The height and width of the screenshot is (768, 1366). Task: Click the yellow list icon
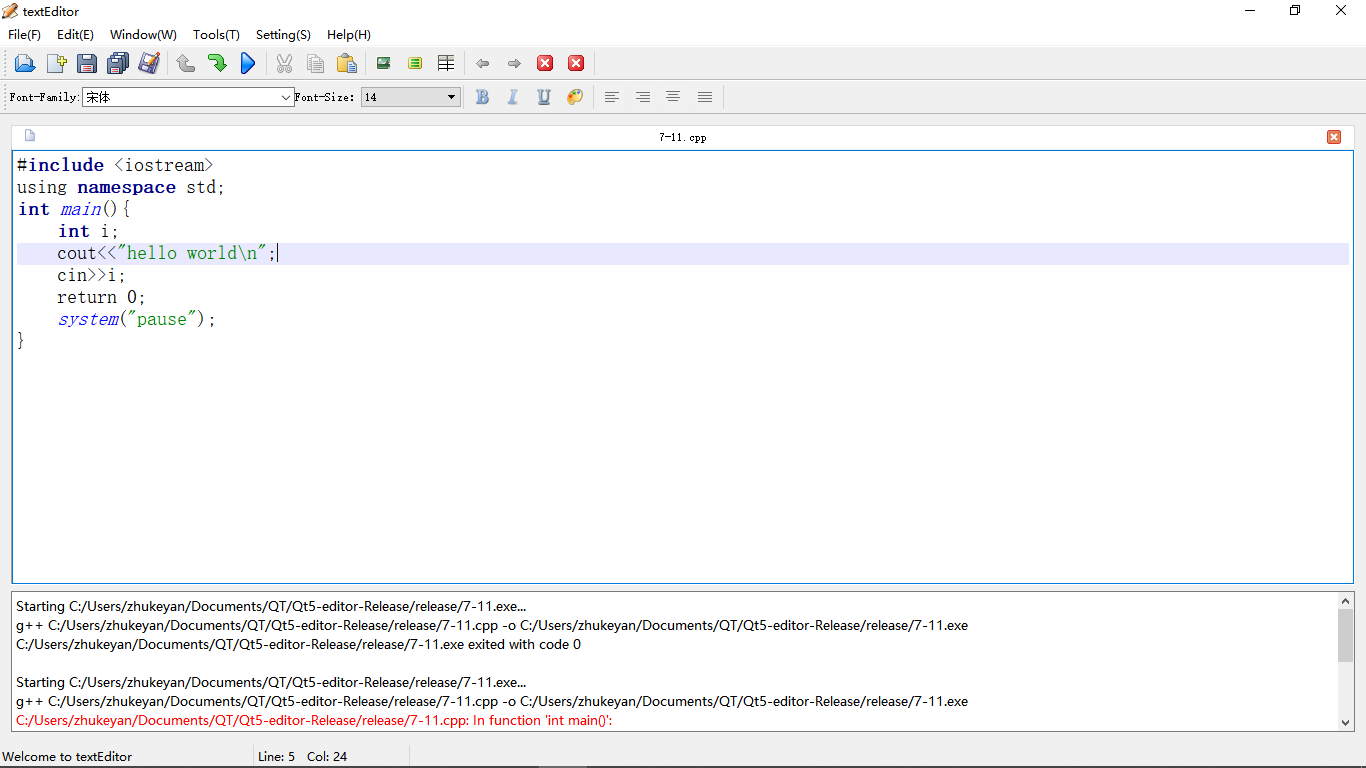coord(415,63)
